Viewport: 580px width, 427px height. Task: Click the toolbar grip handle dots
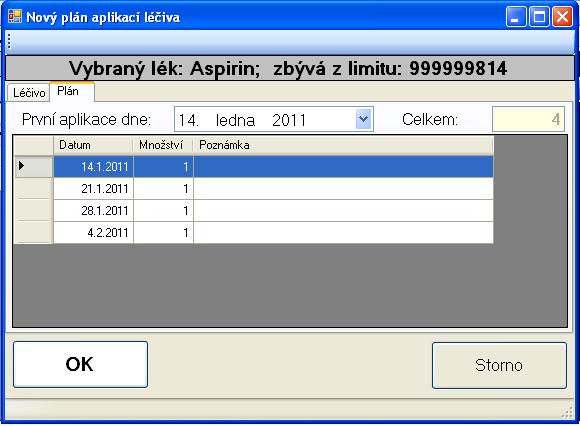point(9,42)
